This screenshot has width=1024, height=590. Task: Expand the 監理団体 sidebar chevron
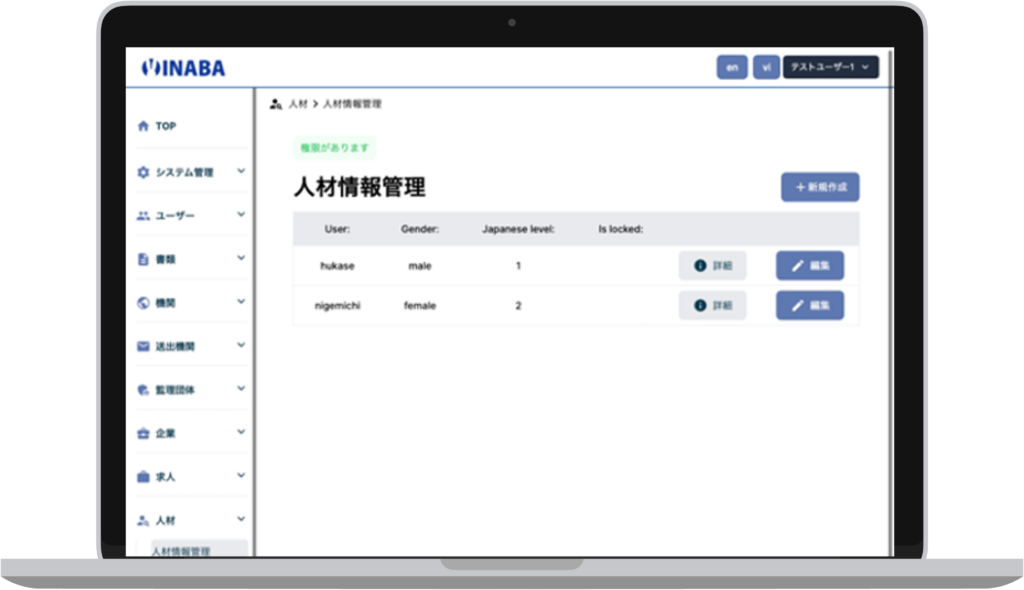click(241, 389)
